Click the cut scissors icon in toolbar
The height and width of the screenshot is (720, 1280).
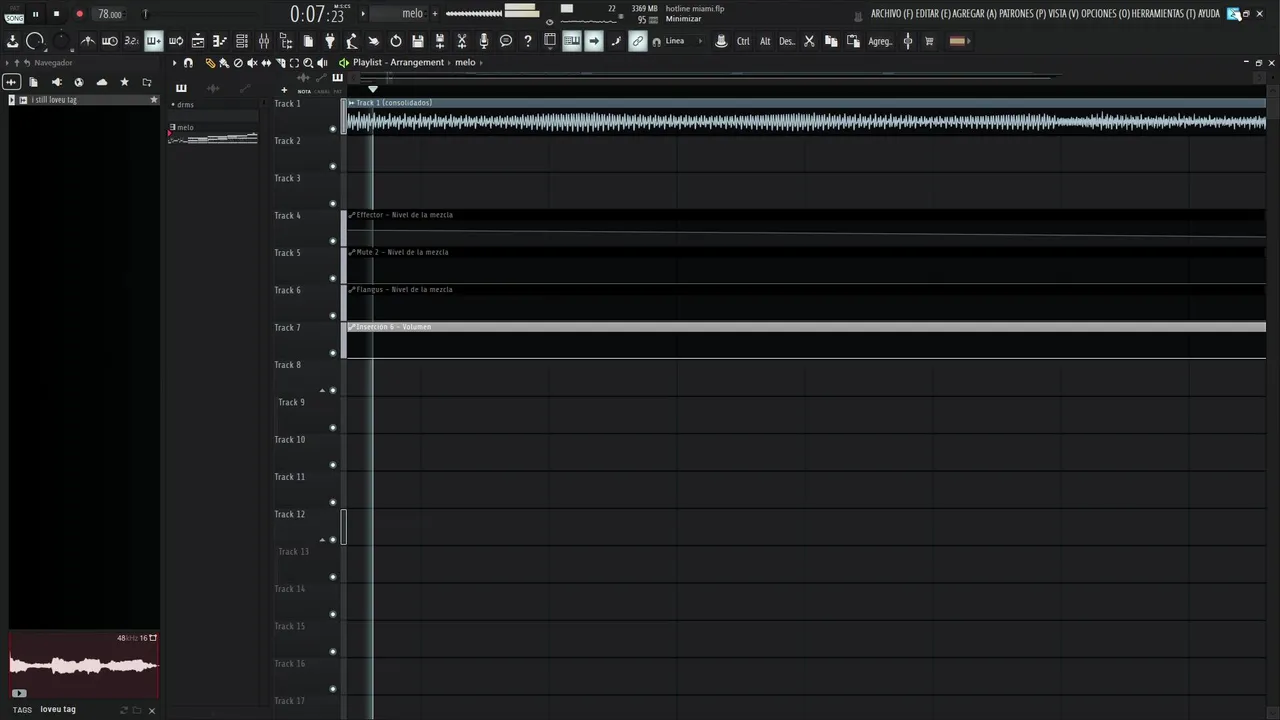tap(809, 41)
